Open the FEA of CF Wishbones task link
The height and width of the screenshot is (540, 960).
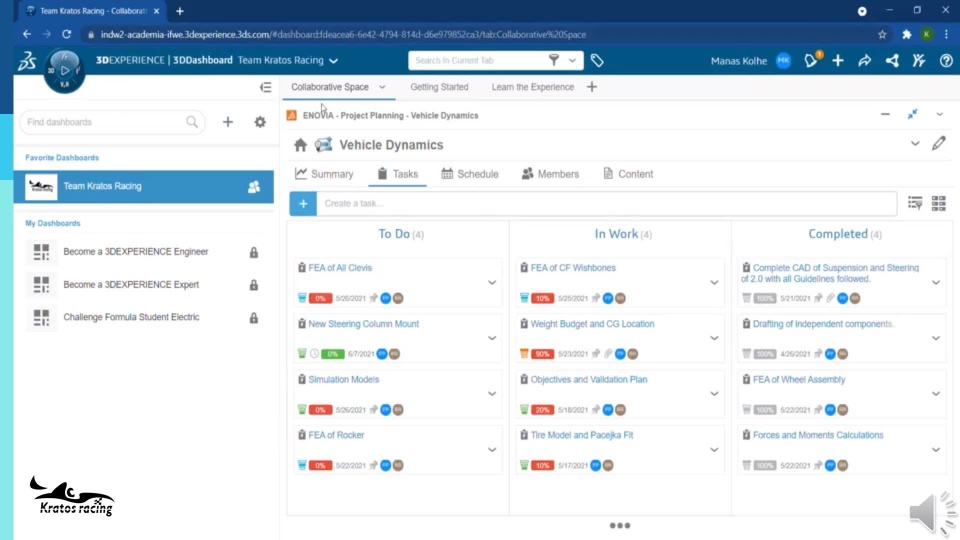click(573, 268)
